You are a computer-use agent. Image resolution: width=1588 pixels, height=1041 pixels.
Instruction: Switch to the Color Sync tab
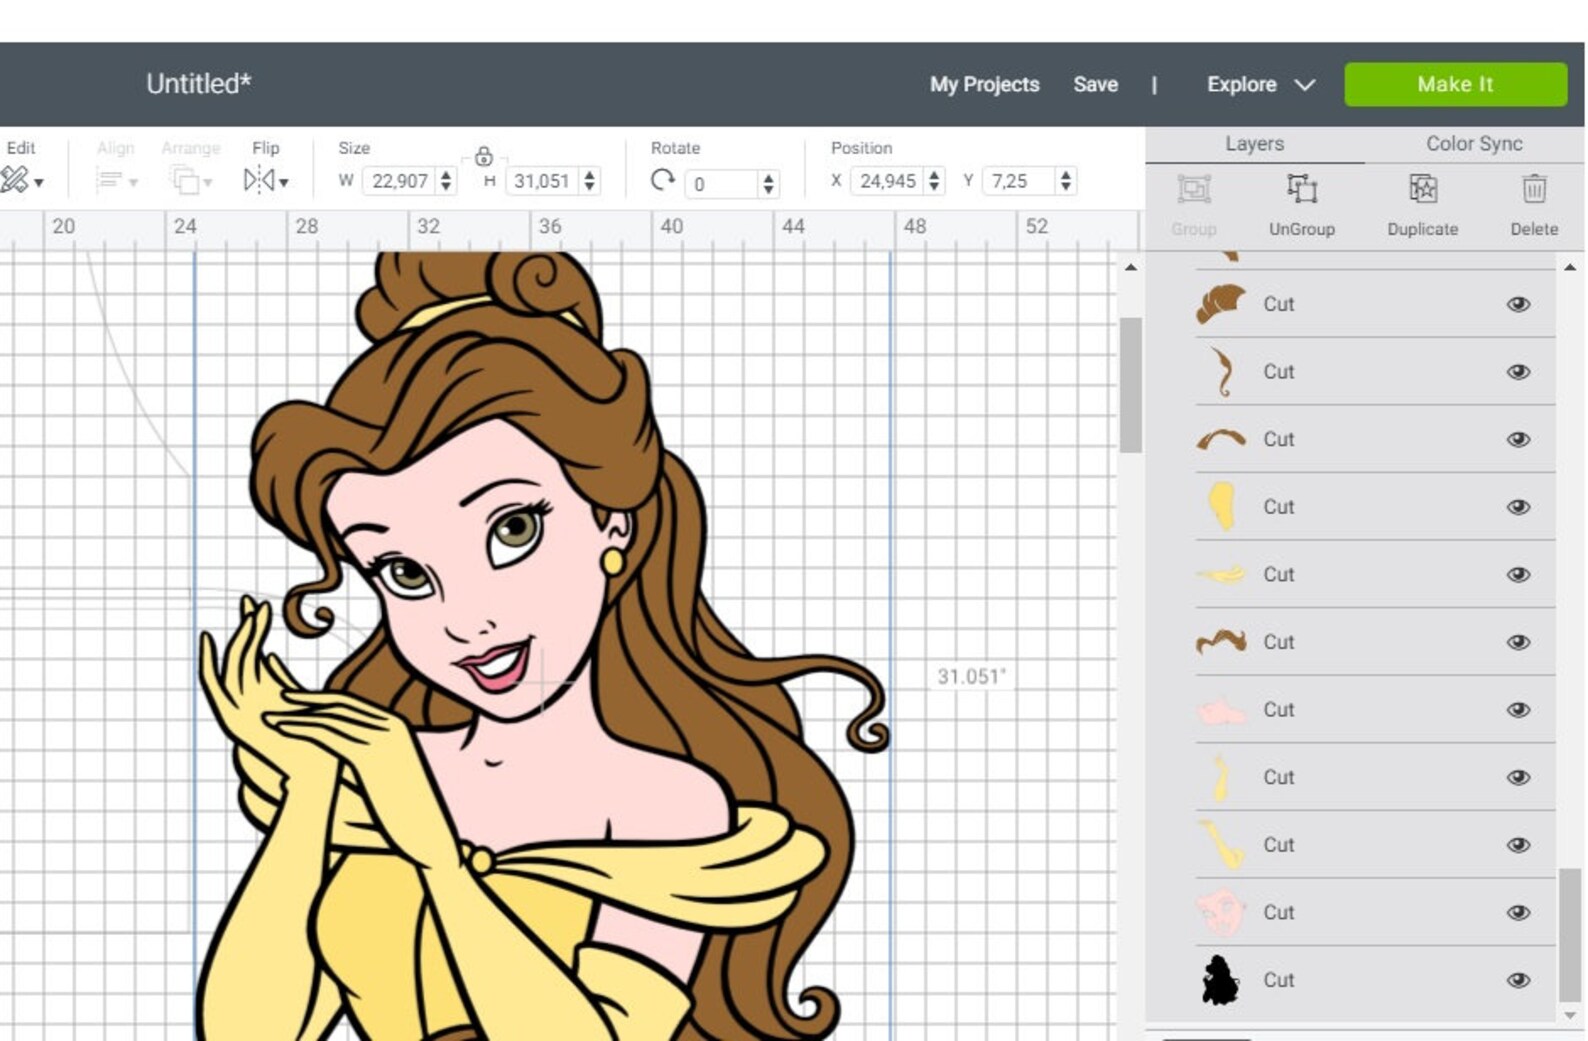pos(1474,143)
